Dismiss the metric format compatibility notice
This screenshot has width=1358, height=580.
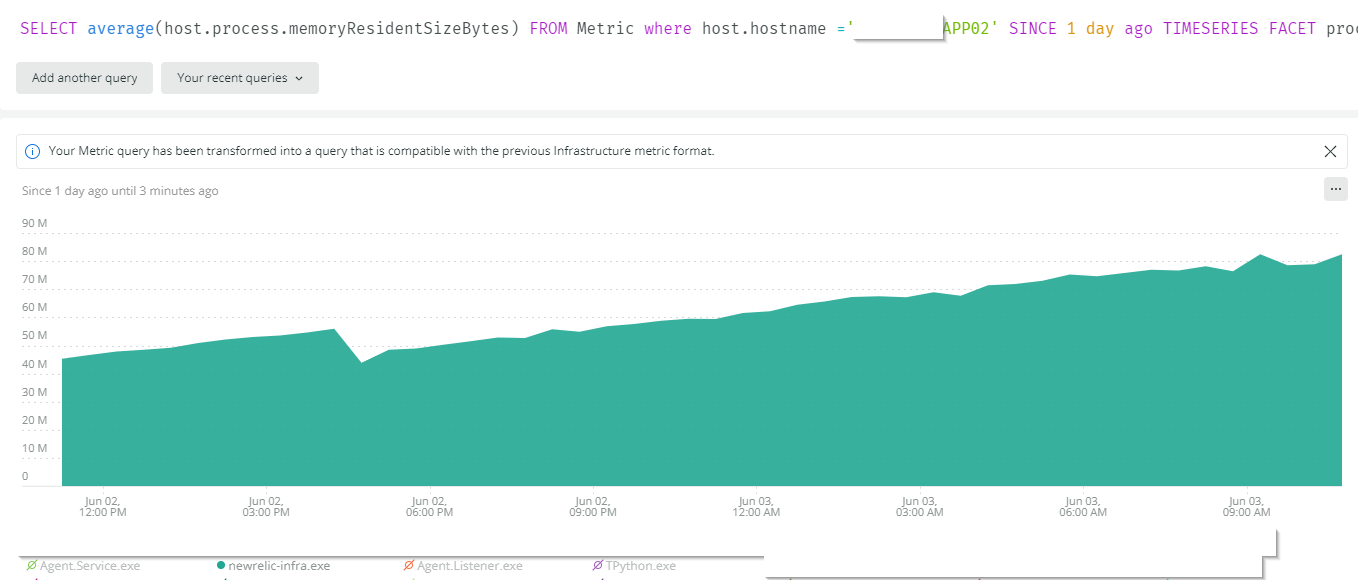(1330, 151)
